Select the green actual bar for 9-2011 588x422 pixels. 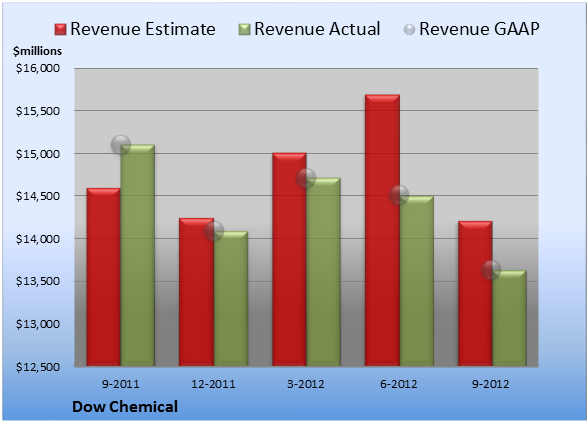pyautogui.click(x=138, y=255)
